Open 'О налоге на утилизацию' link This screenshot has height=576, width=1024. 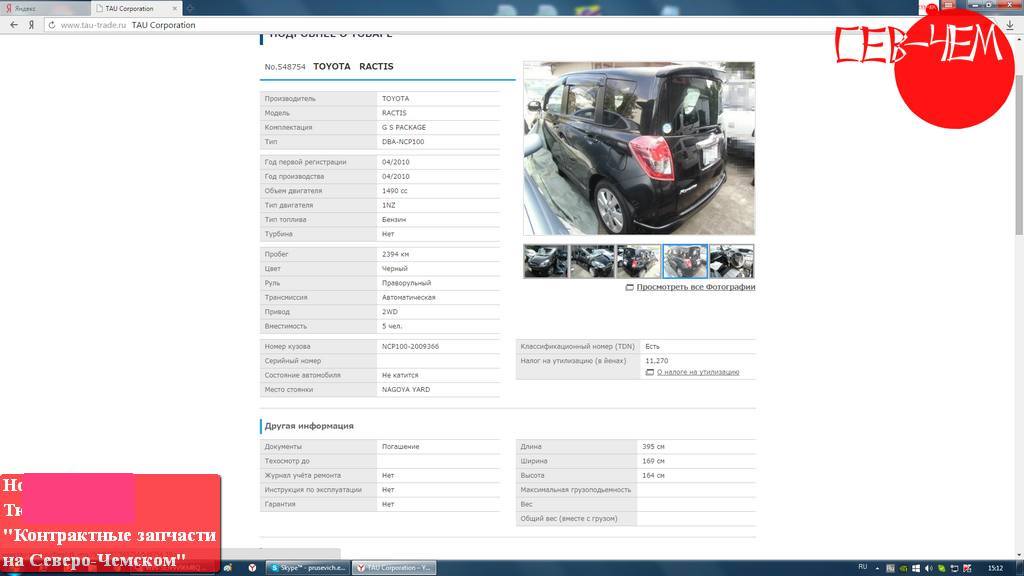(697, 372)
